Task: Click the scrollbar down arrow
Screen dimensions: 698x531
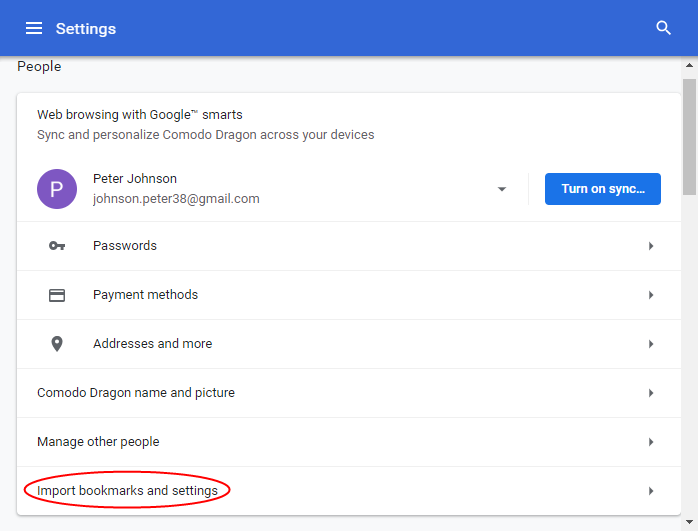Action: (690, 522)
